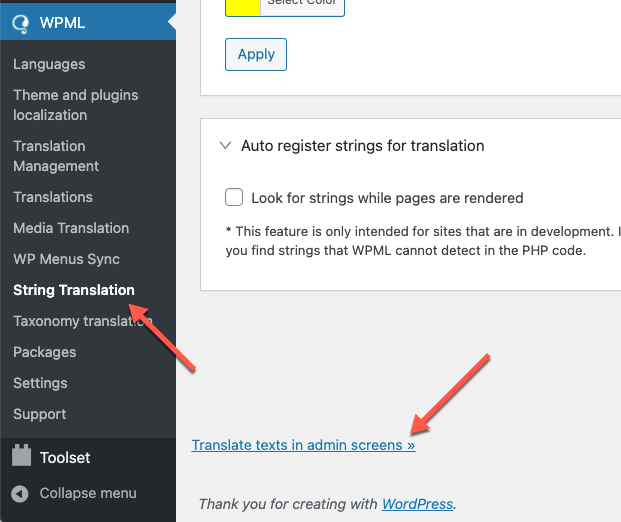Open the Select Color picker button
The image size is (621, 522).
coord(302,6)
